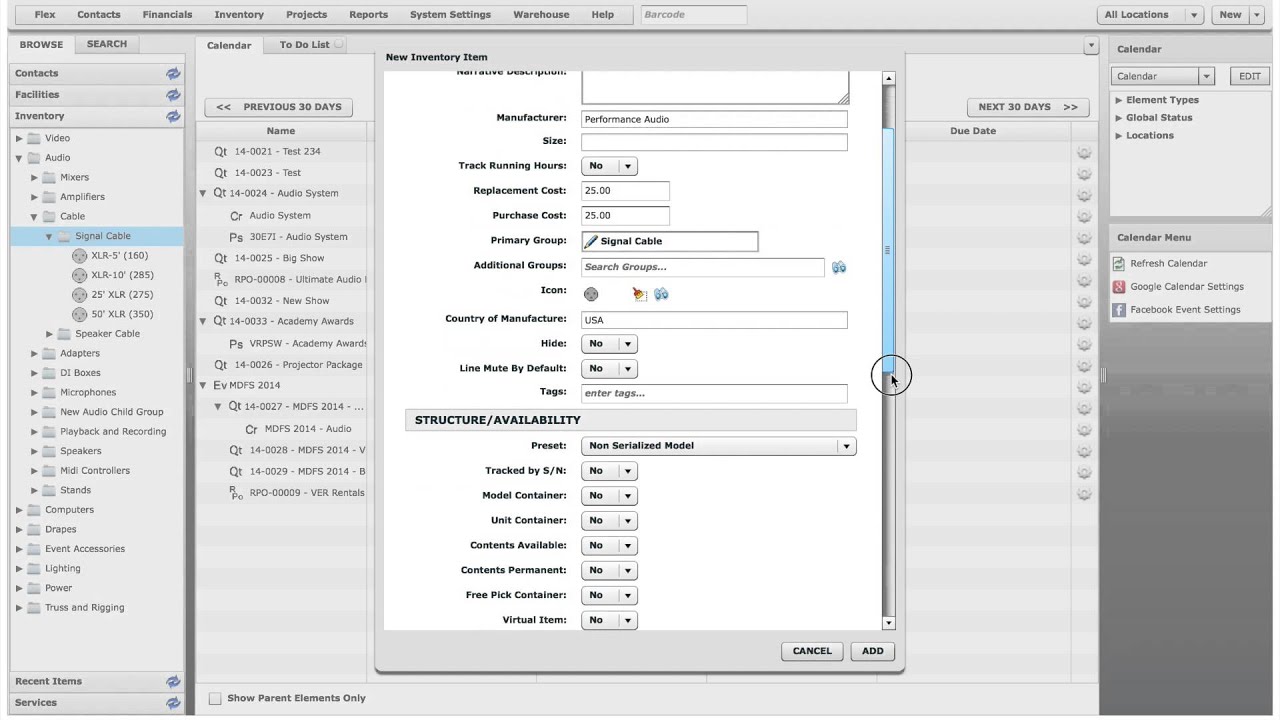Viewport: 1280px width, 720px height.
Task: Clear the item icon with the broom
Action: [640, 294]
